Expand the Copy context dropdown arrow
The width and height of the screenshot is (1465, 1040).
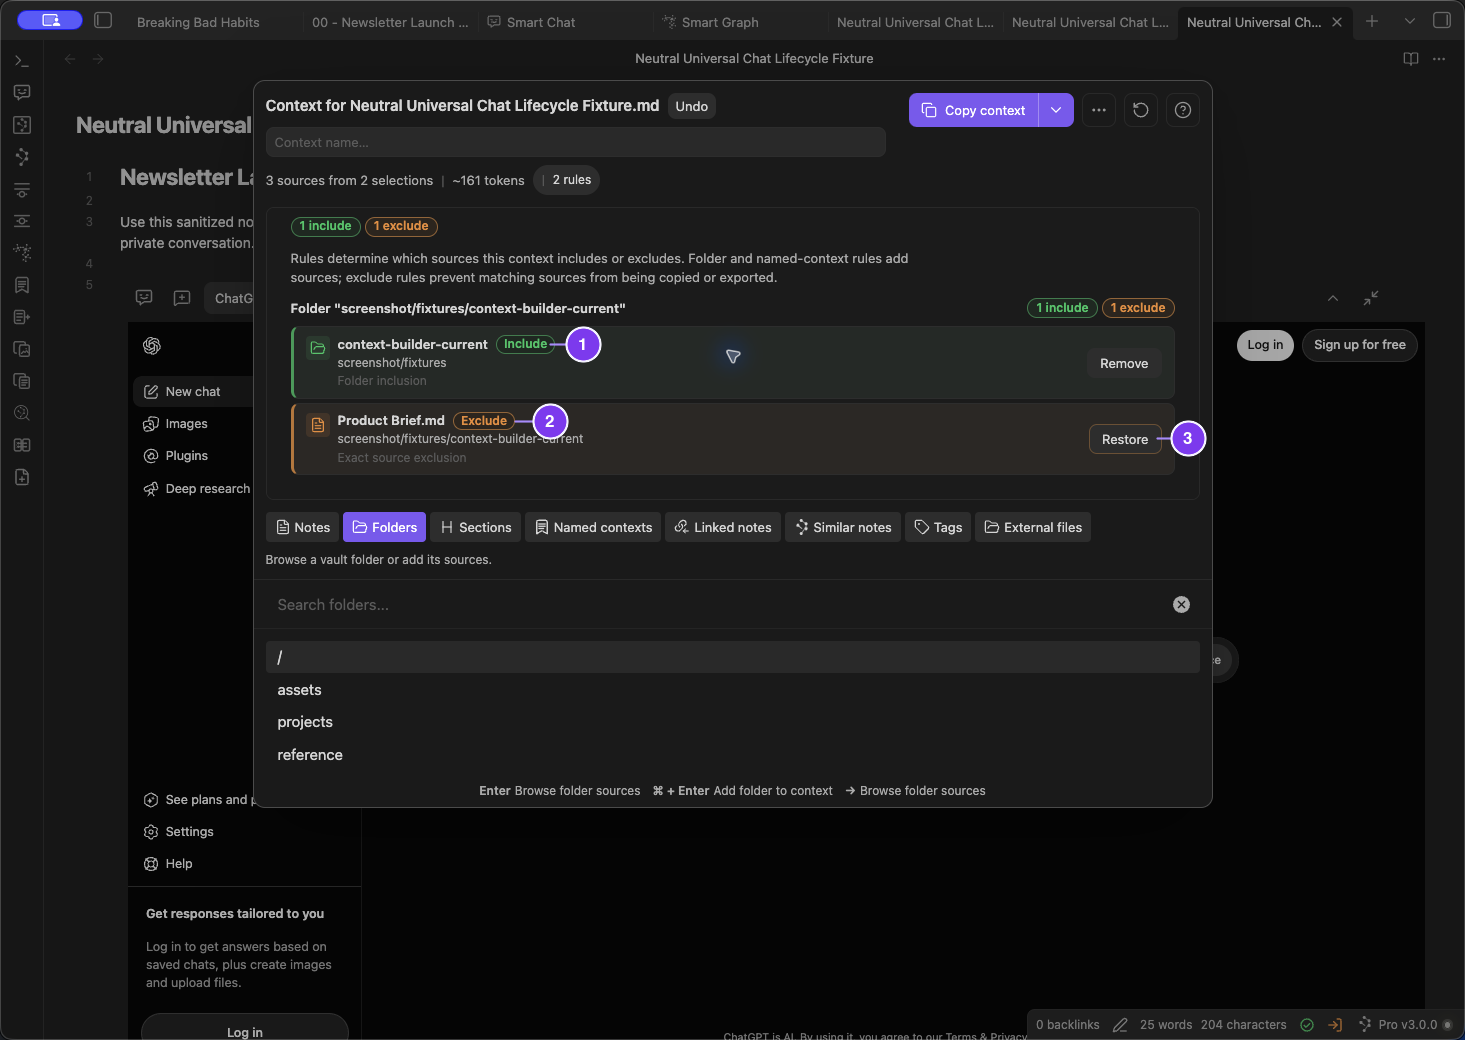(1056, 110)
